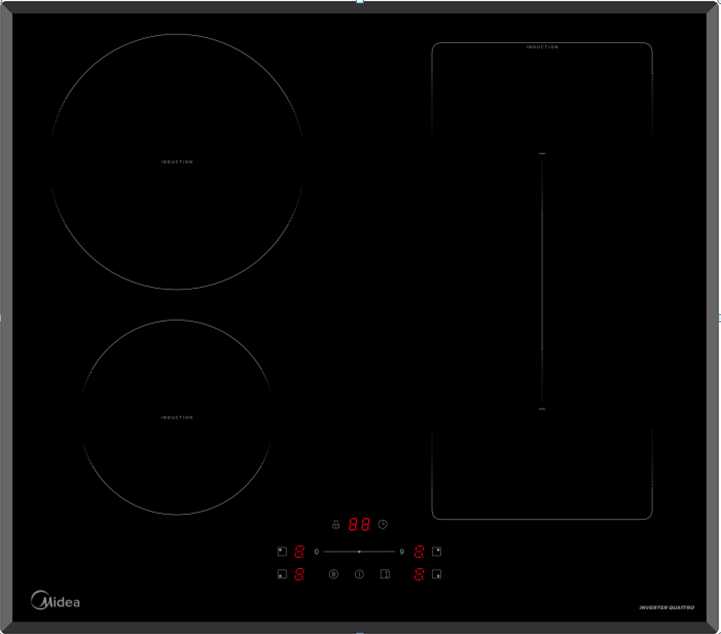
Task: Click the large round induction zone center
Action: (x=177, y=162)
